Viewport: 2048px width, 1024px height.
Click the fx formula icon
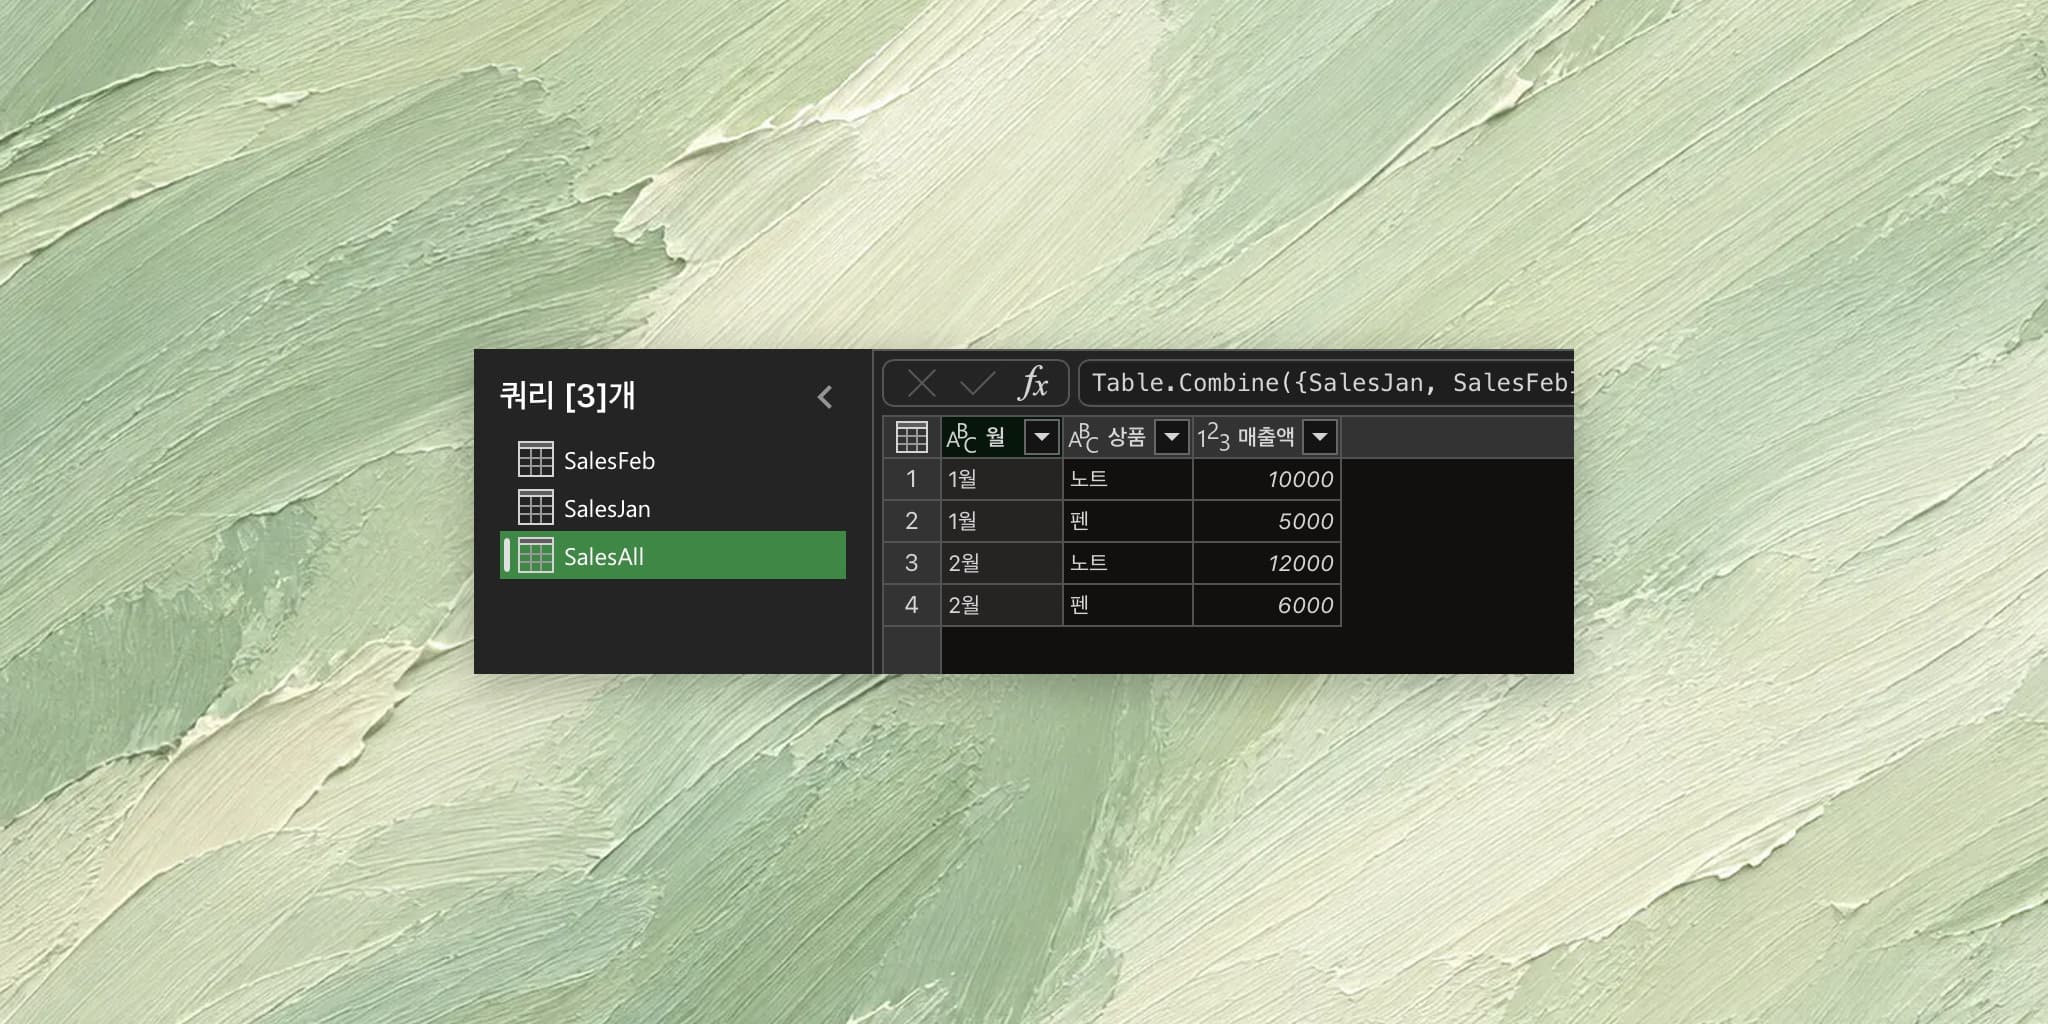(1034, 383)
